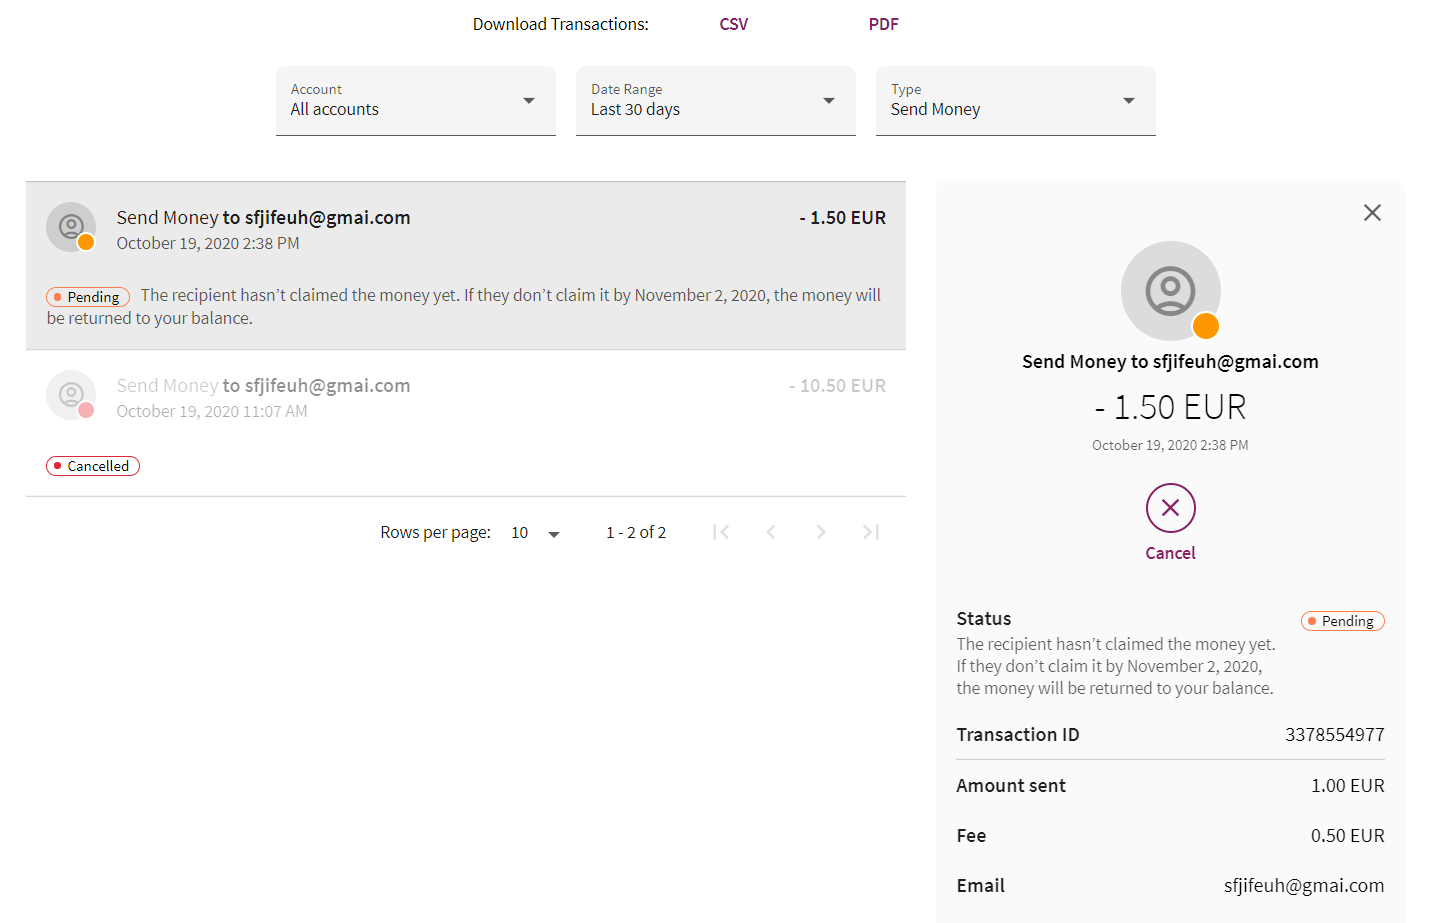
Task: Jump to last page of transactions
Action: click(871, 532)
